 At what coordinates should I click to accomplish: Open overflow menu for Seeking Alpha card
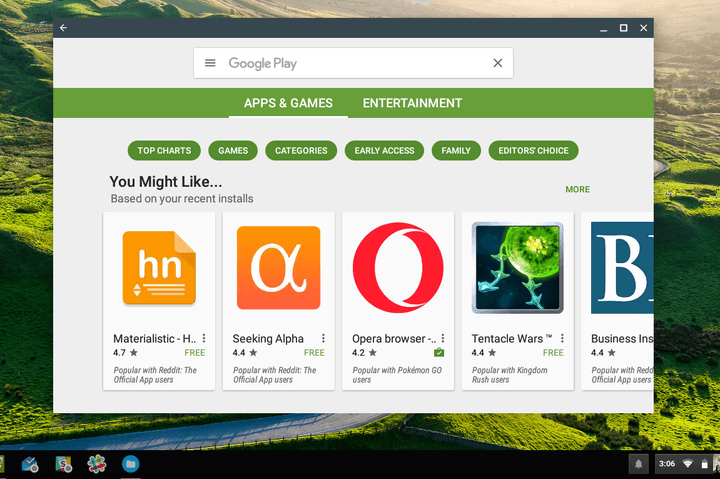[x=323, y=338]
